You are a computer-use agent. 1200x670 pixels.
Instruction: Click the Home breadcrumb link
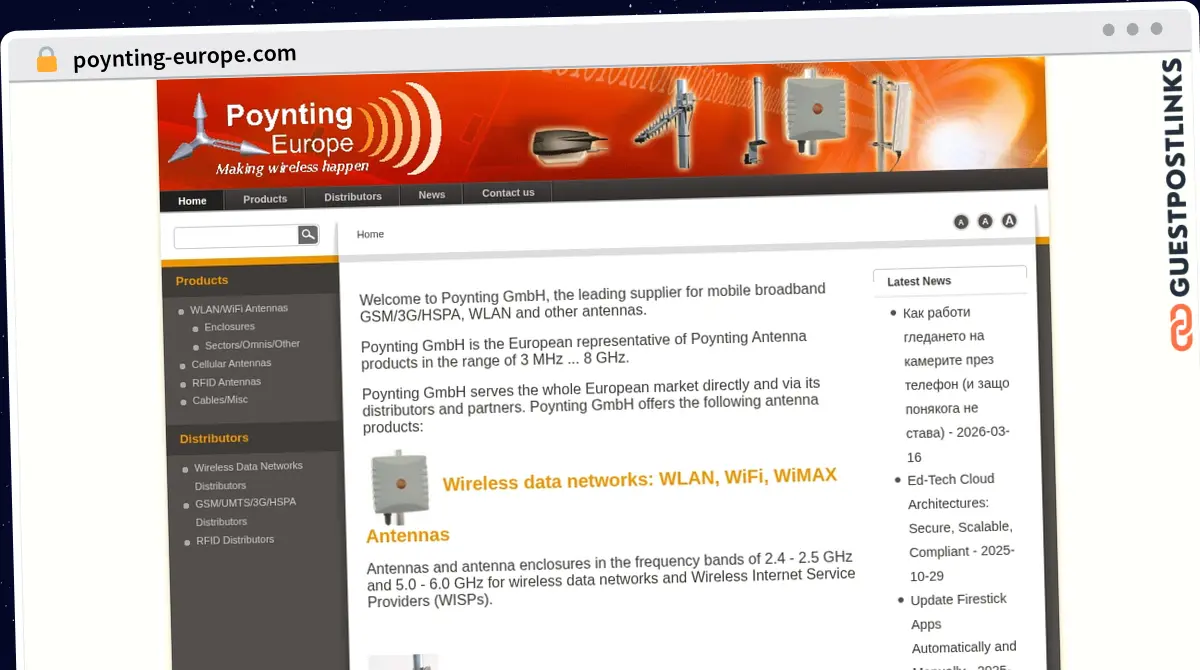coord(370,234)
